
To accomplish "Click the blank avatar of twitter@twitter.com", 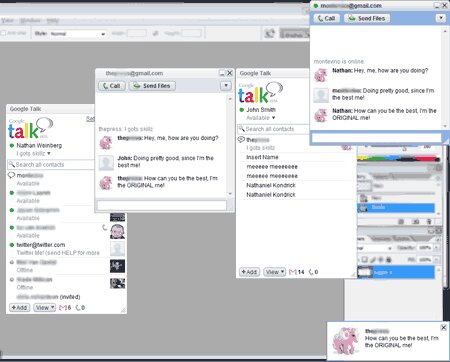I will click(x=117, y=249).
